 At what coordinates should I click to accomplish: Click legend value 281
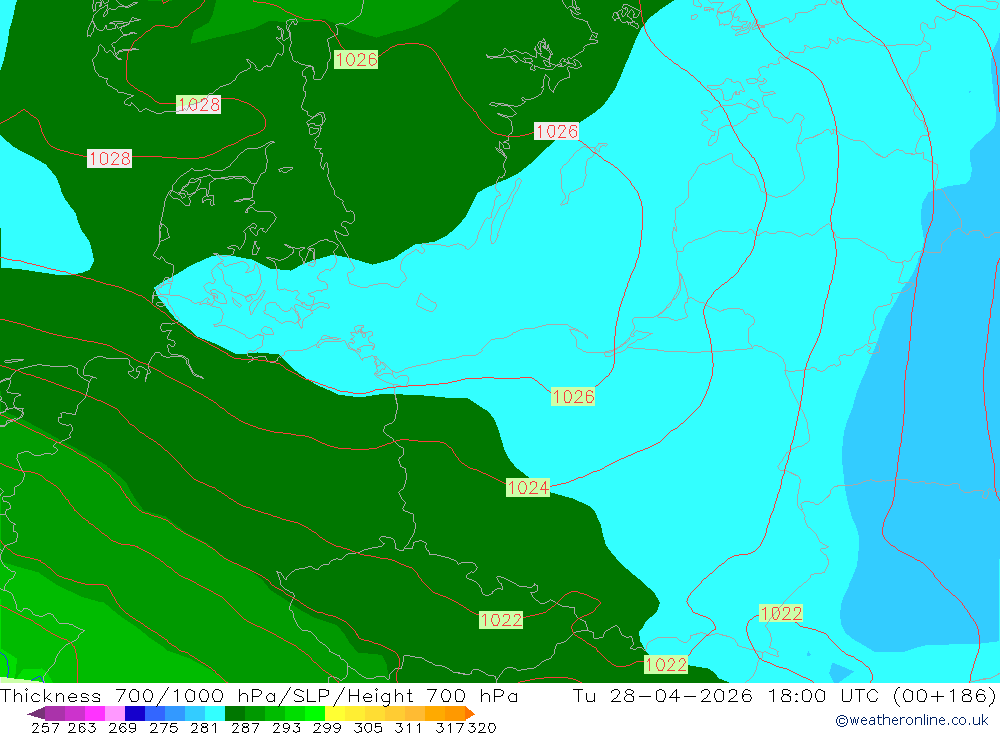pos(203,727)
